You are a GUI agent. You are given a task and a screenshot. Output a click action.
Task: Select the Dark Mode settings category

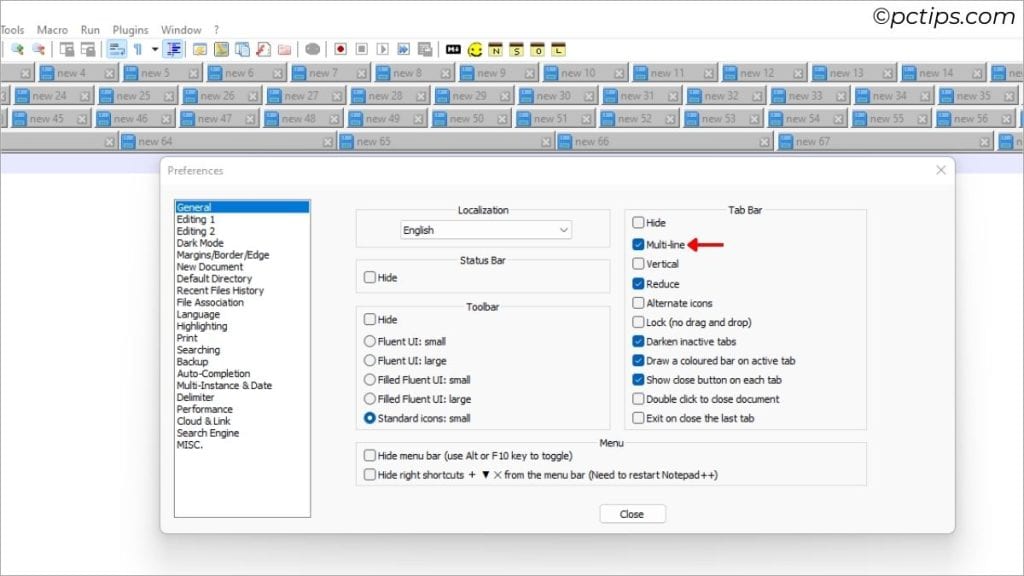pyautogui.click(x=200, y=242)
